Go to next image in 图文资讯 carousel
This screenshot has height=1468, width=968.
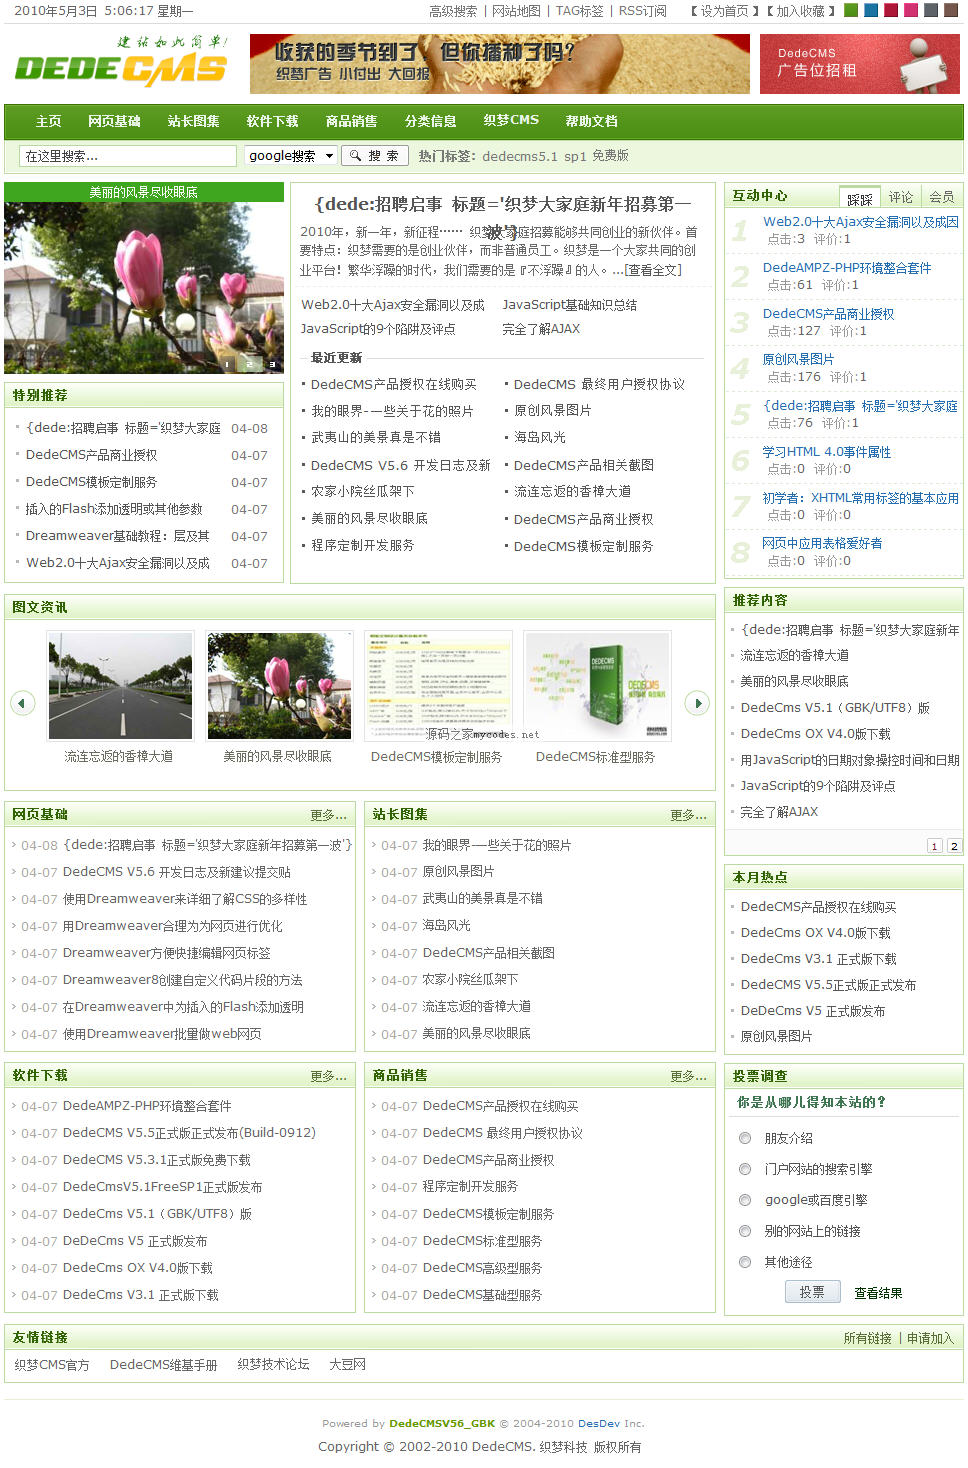coord(697,703)
